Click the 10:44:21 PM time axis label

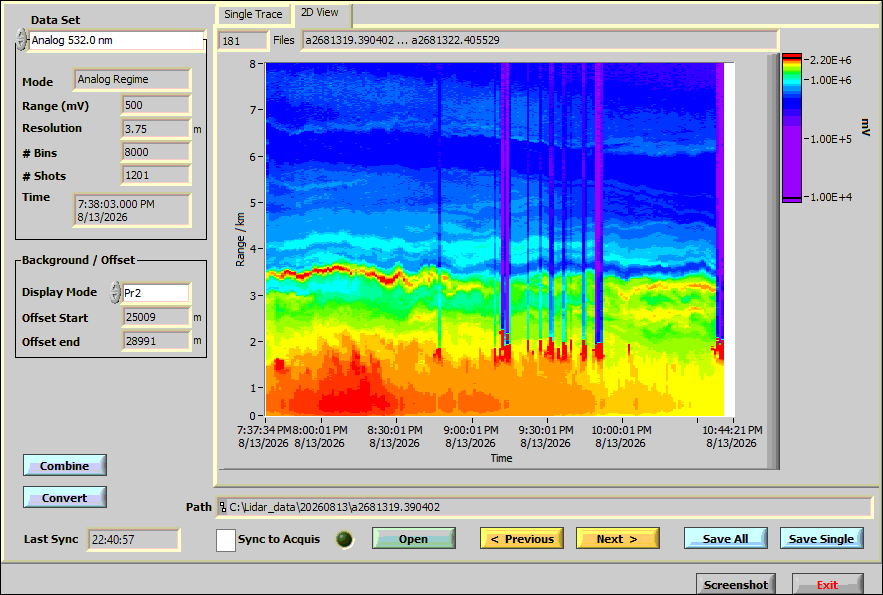click(x=732, y=436)
